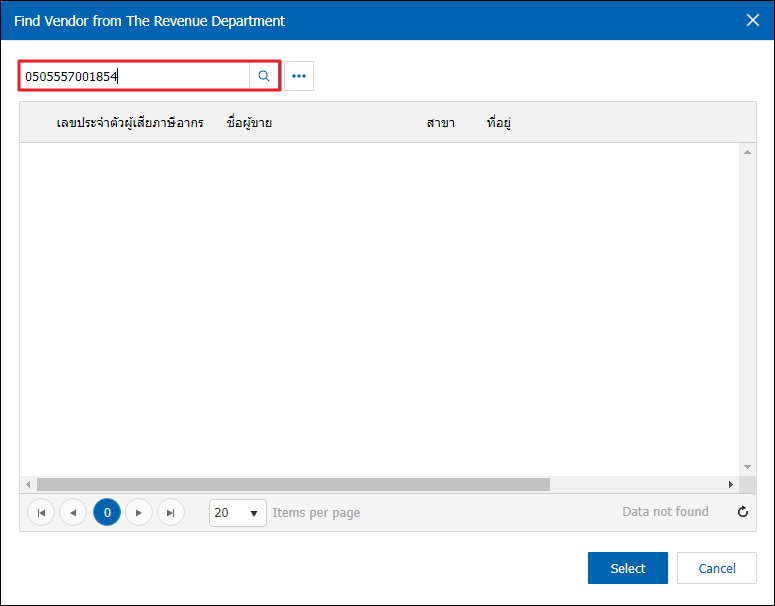Select page number 0 indicator
The image size is (775, 606).
coord(107,513)
